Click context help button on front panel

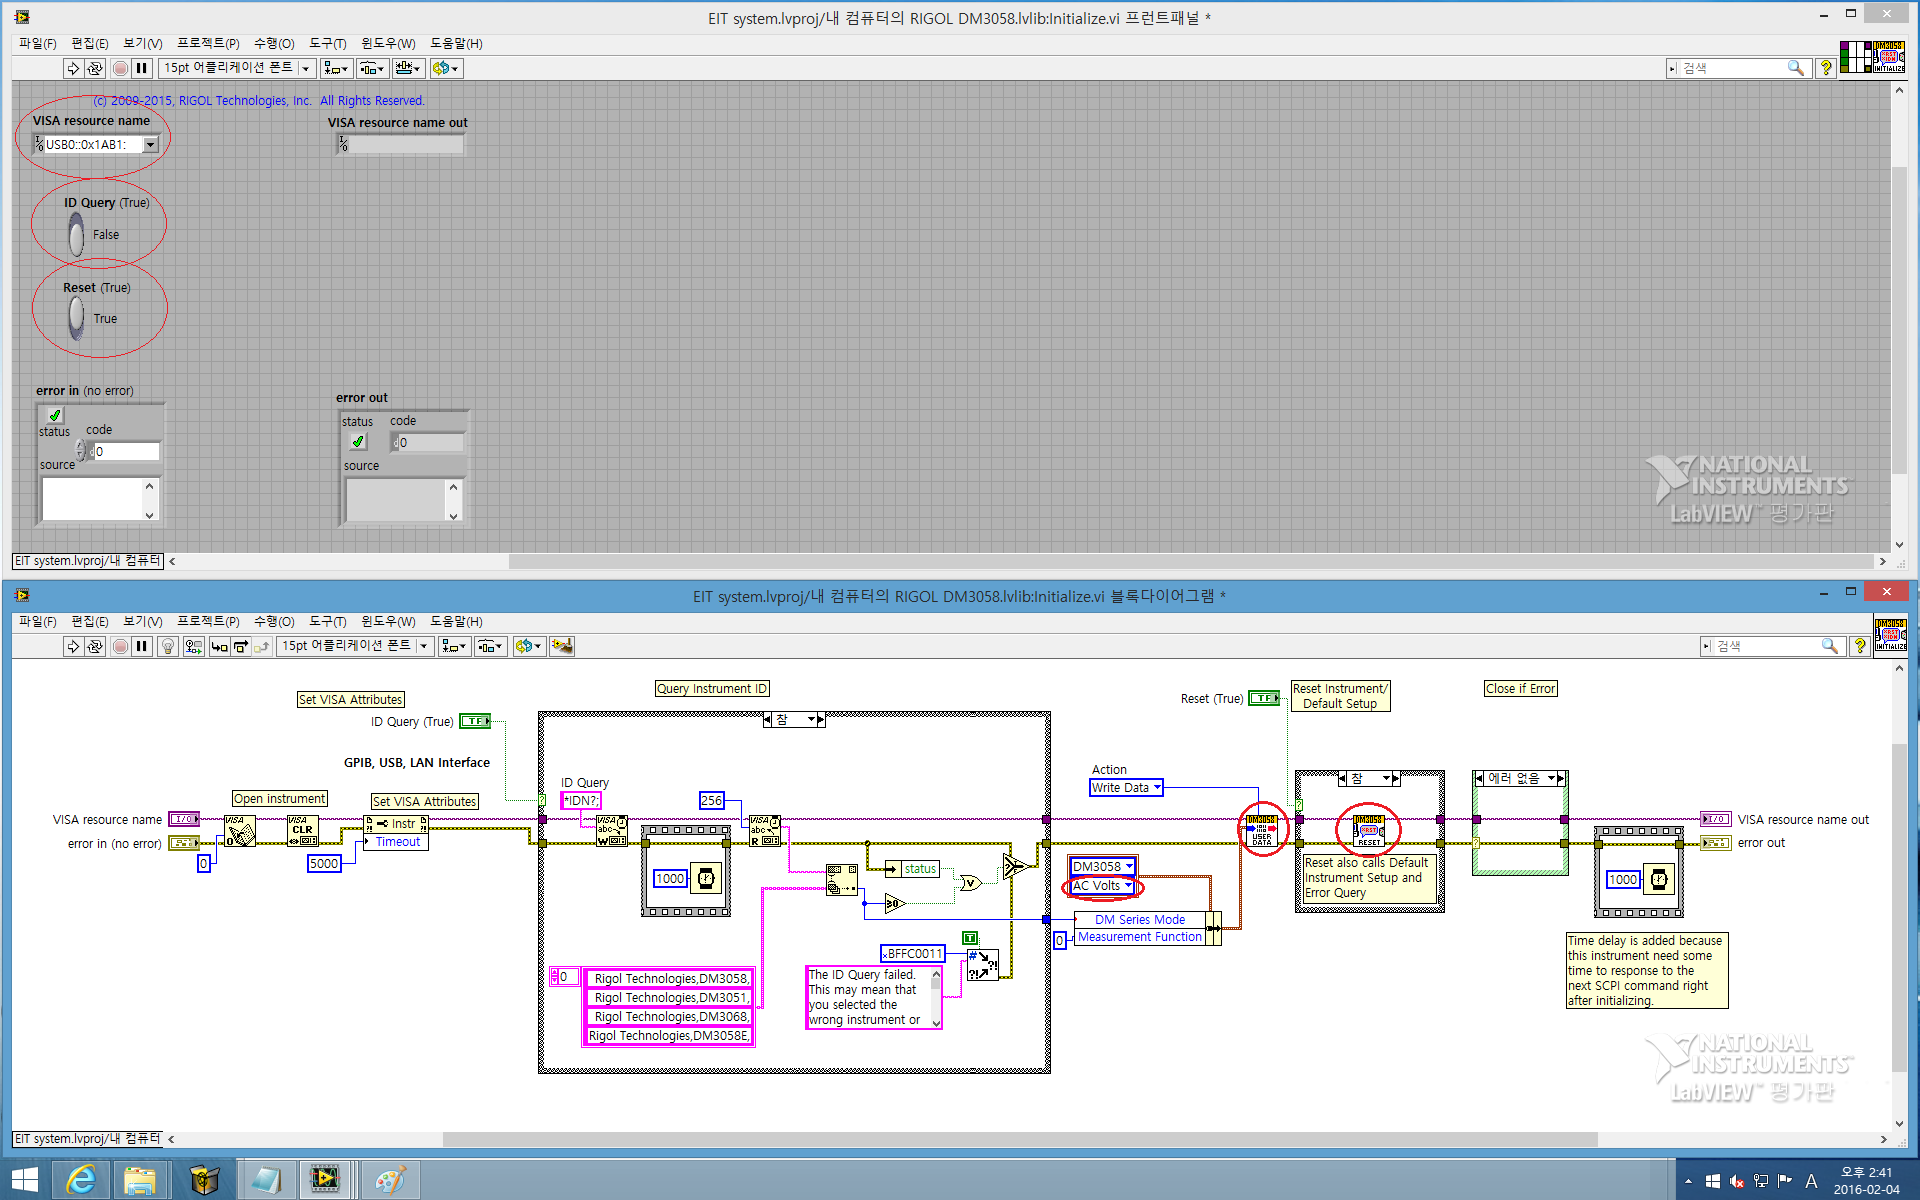coord(1825,68)
